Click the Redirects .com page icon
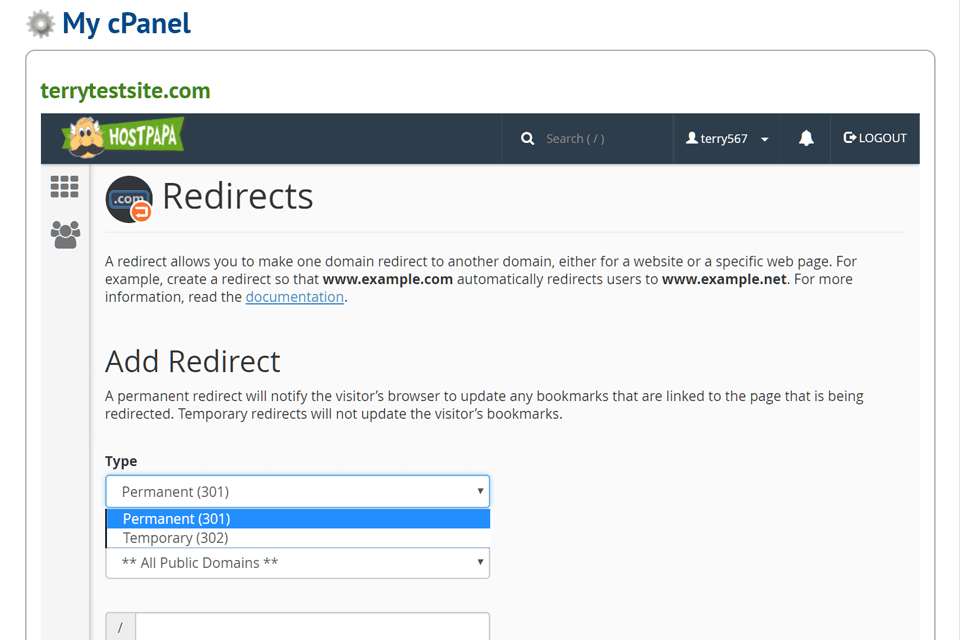The image size is (960, 640). tap(129, 198)
